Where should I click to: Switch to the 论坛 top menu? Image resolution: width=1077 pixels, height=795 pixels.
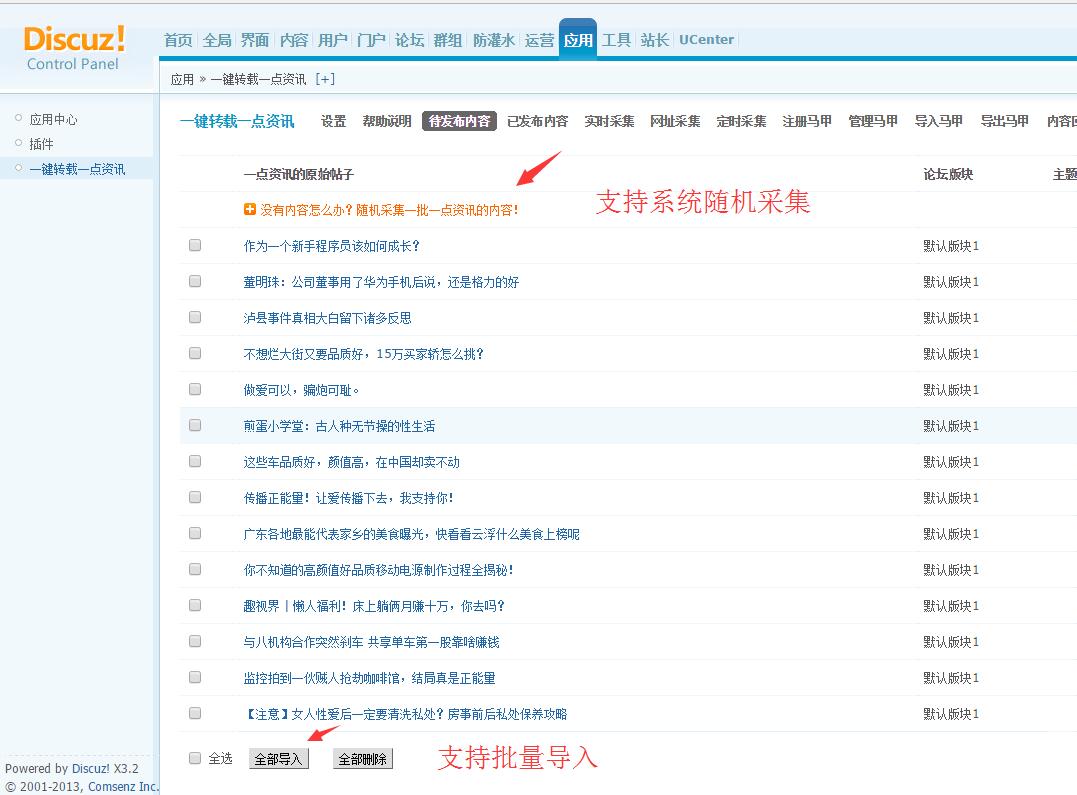[x=409, y=40]
